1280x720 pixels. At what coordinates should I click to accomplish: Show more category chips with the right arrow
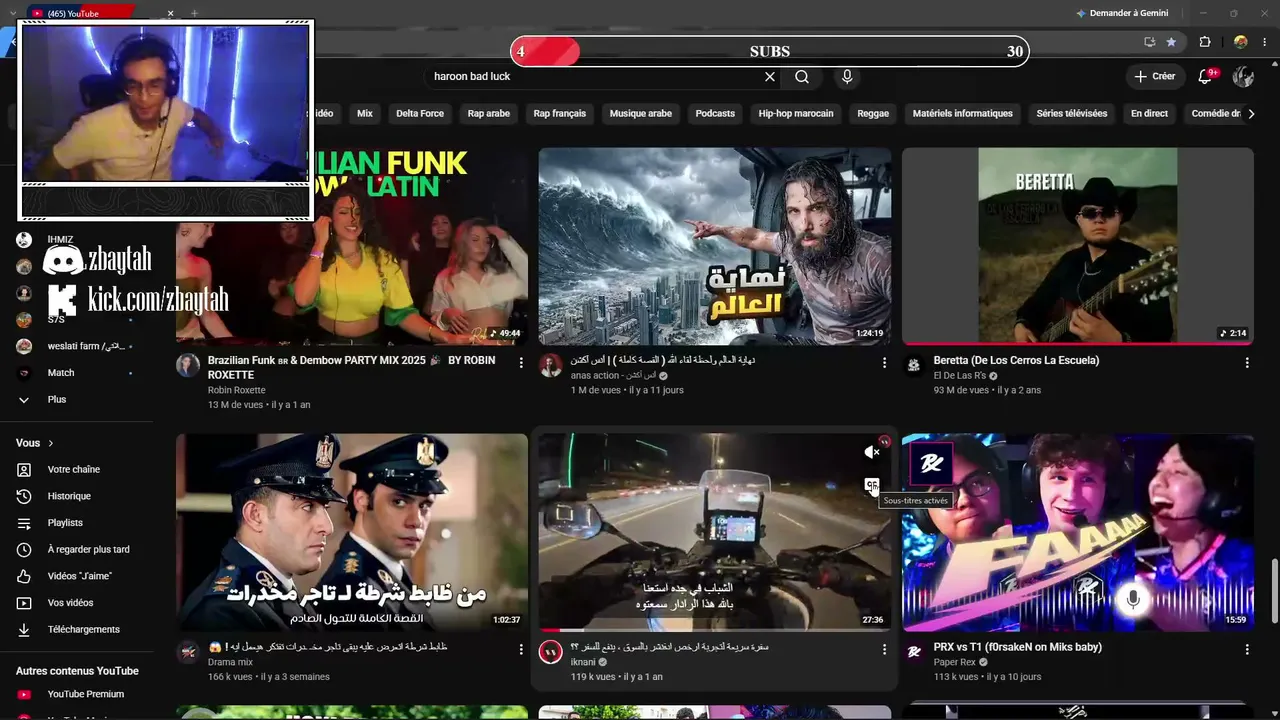[1251, 114]
